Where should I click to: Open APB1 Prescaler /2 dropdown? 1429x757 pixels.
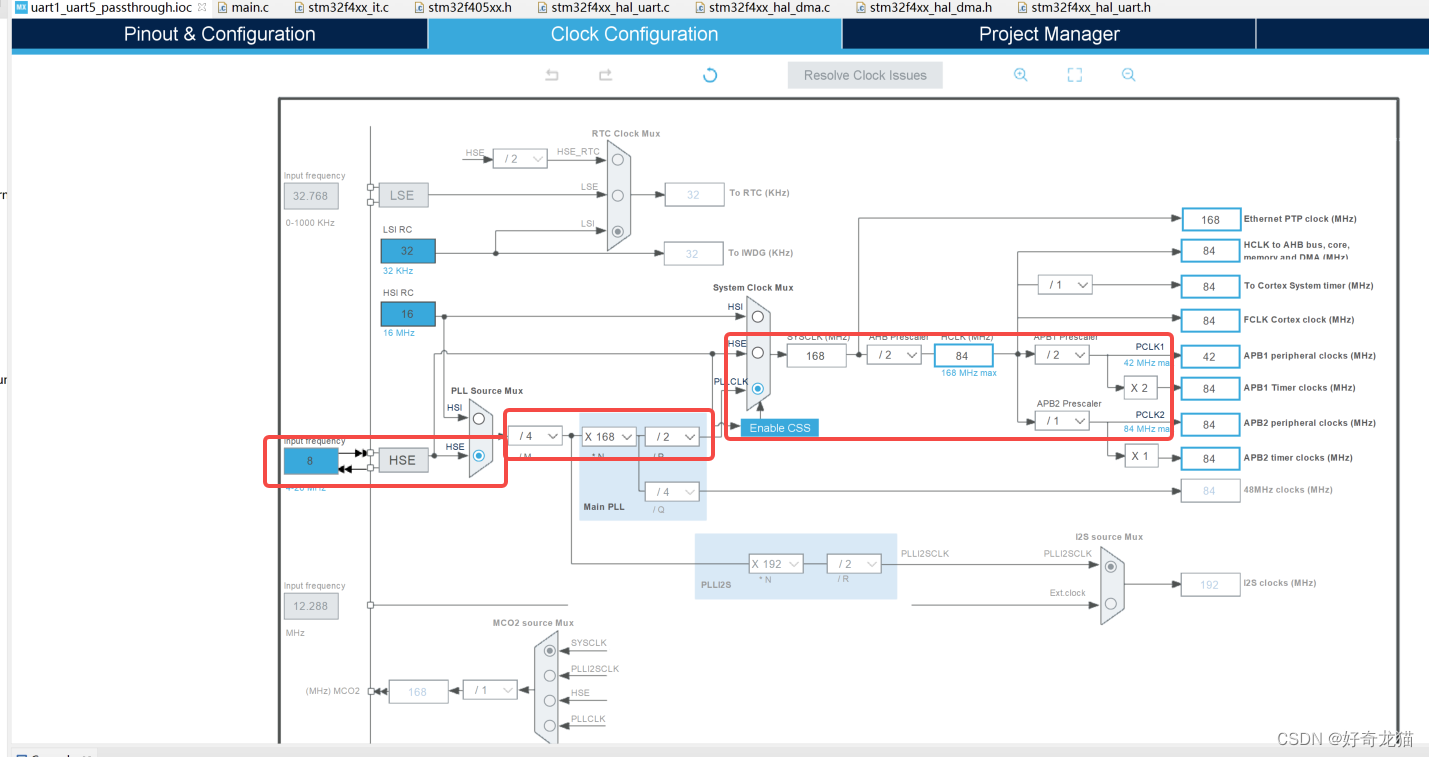[x=1062, y=354]
